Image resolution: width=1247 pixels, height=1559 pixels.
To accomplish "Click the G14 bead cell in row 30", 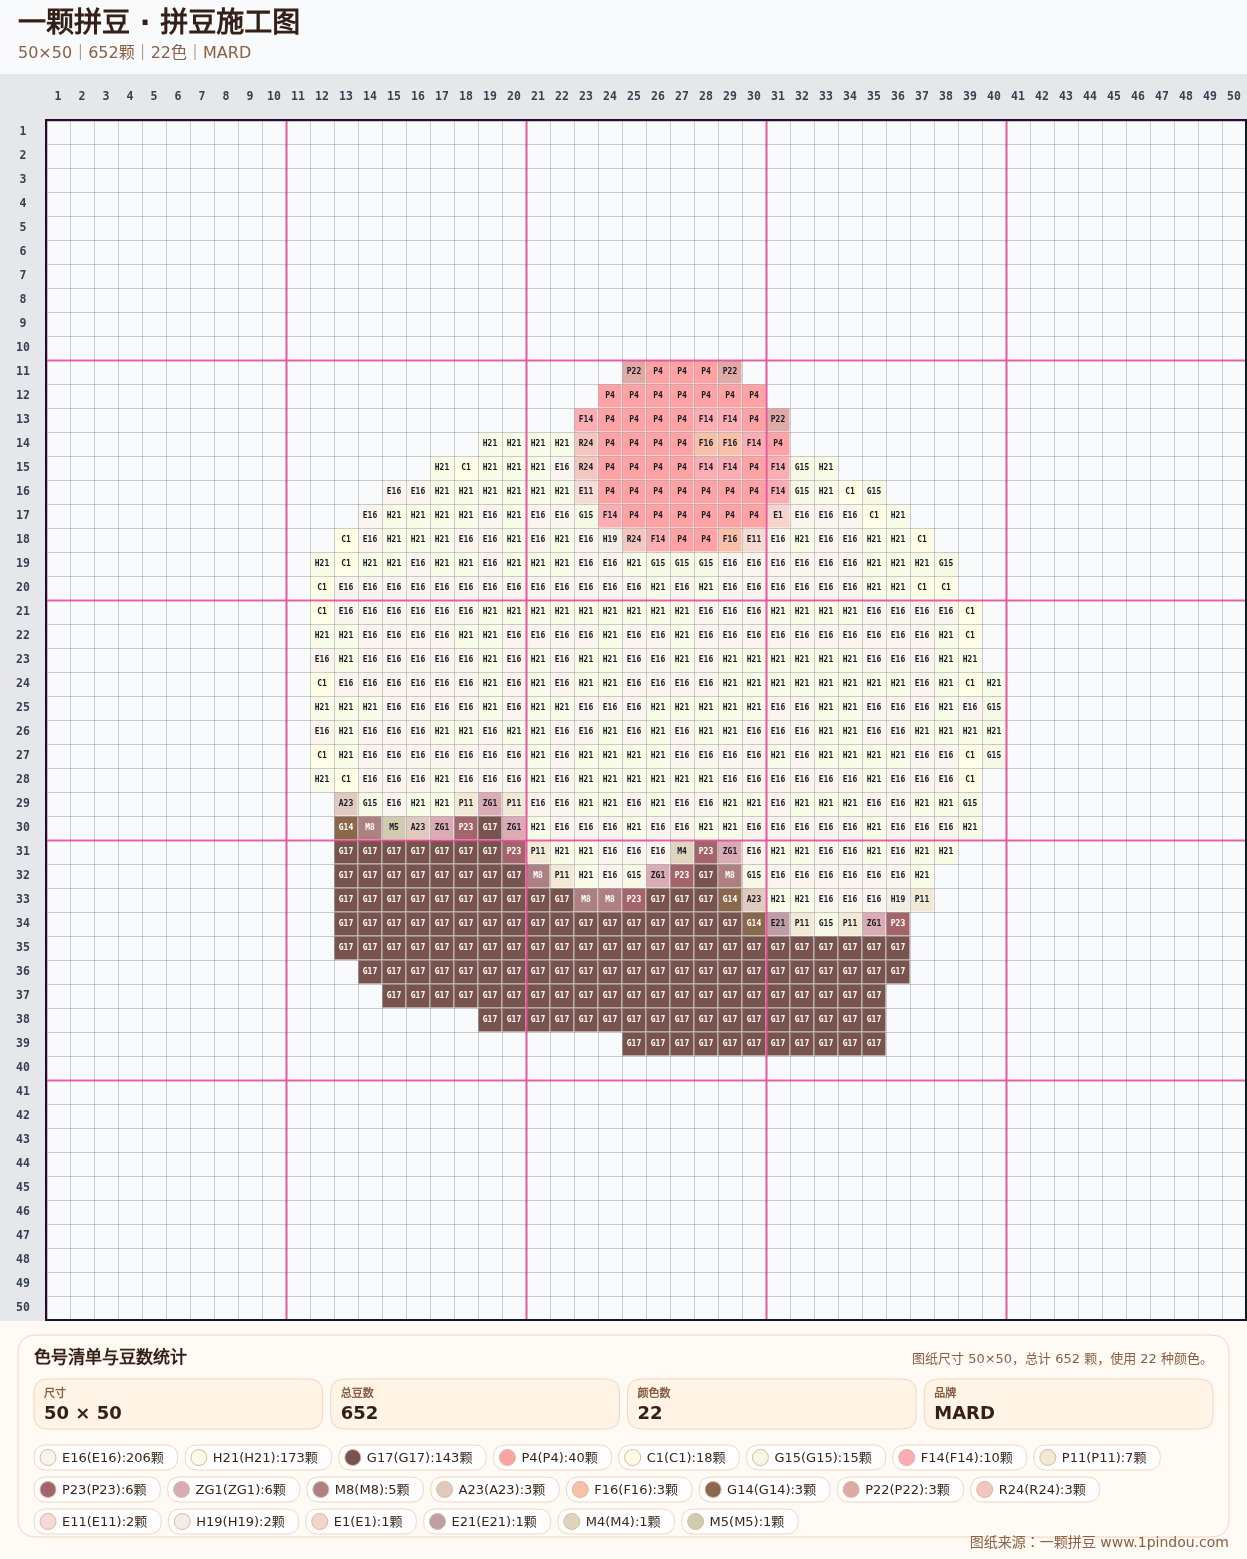I will [x=346, y=827].
